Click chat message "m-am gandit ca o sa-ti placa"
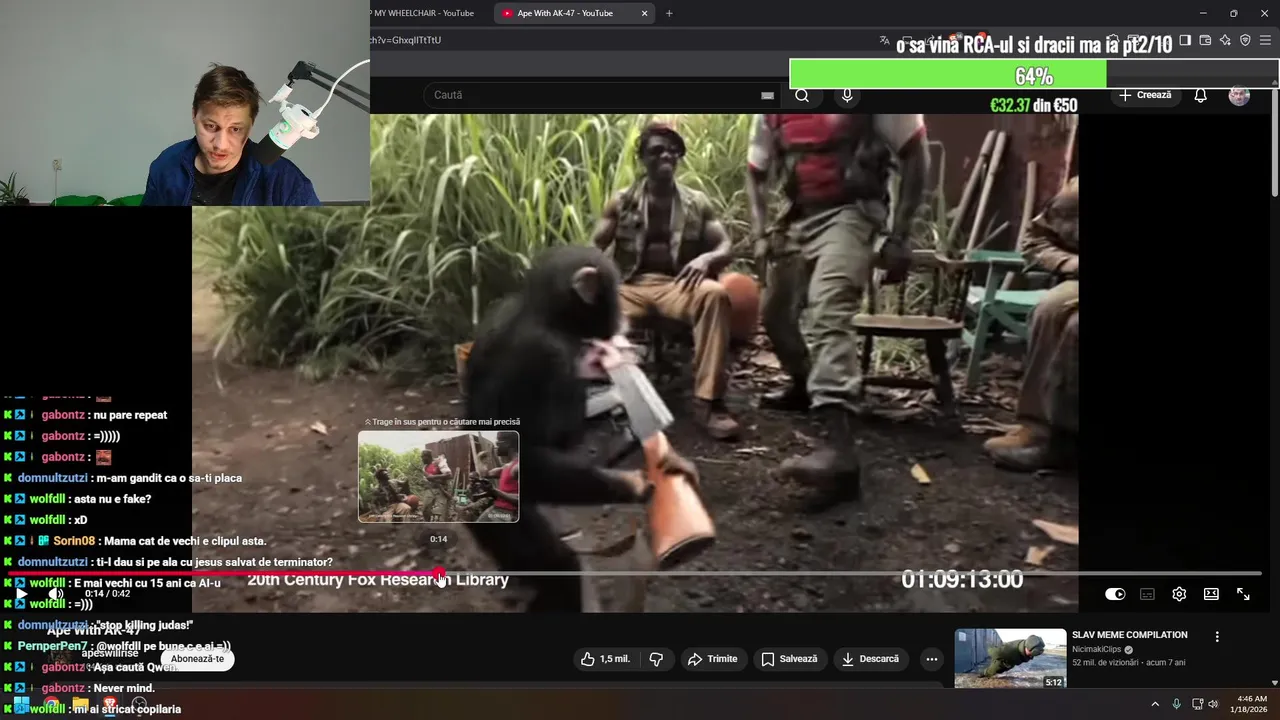Image resolution: width=1280 pixels, height=720 pixels. pyautogui.click(x=166, y=478)
